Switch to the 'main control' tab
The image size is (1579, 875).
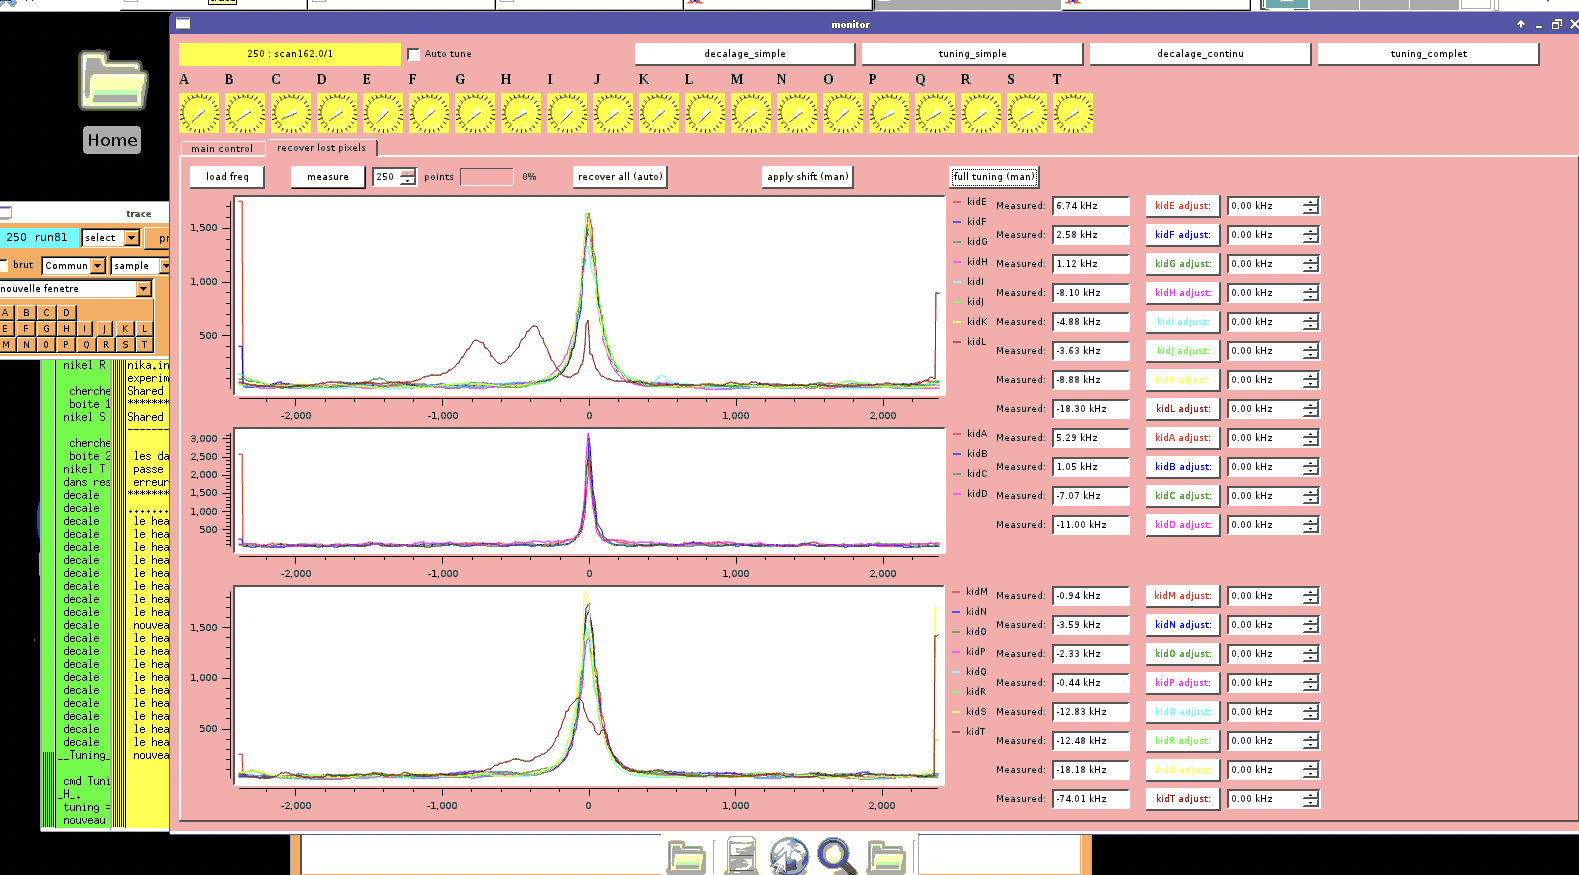(x=222, y=149)
